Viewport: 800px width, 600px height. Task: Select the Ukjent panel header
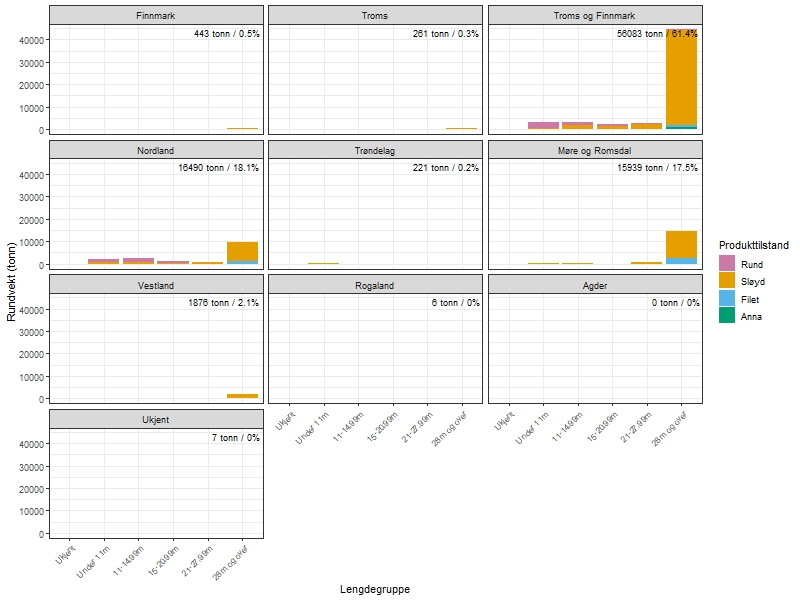156,419
